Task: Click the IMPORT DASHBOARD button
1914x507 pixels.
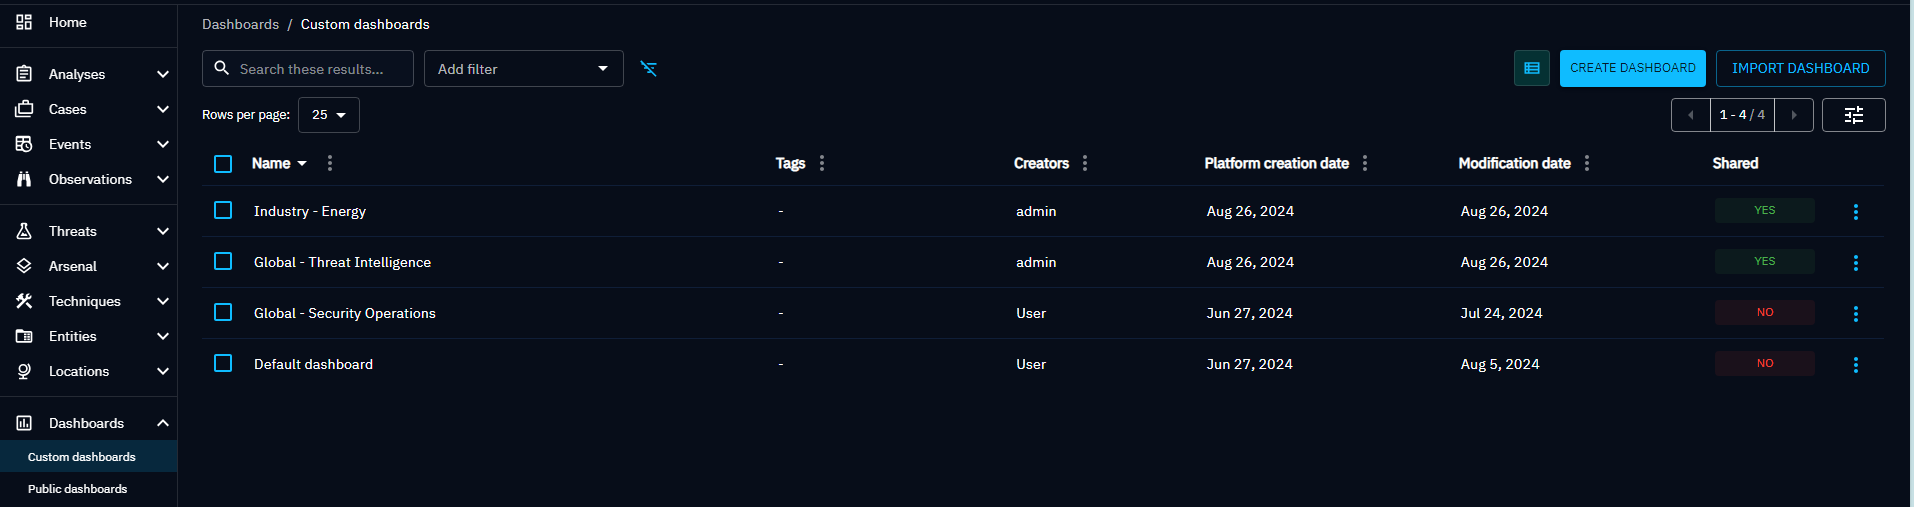Action: pos(1800,68)
